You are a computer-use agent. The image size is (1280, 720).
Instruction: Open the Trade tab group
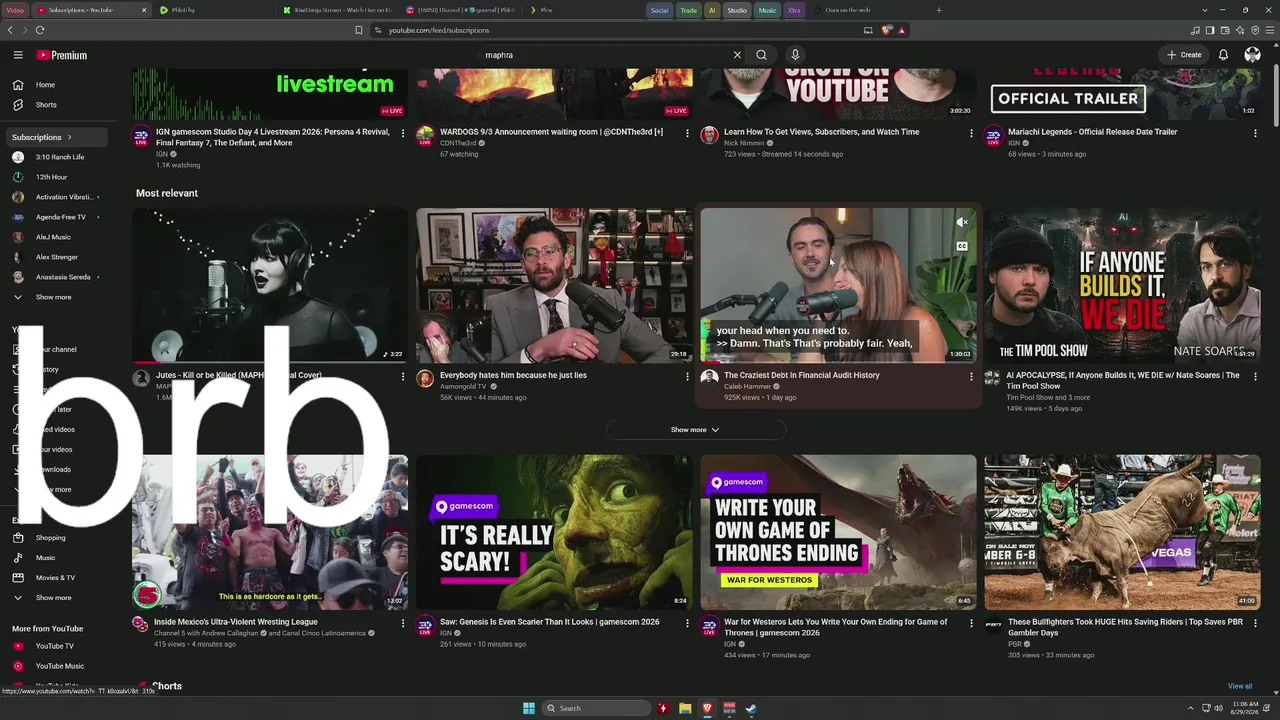click(689, 10)
